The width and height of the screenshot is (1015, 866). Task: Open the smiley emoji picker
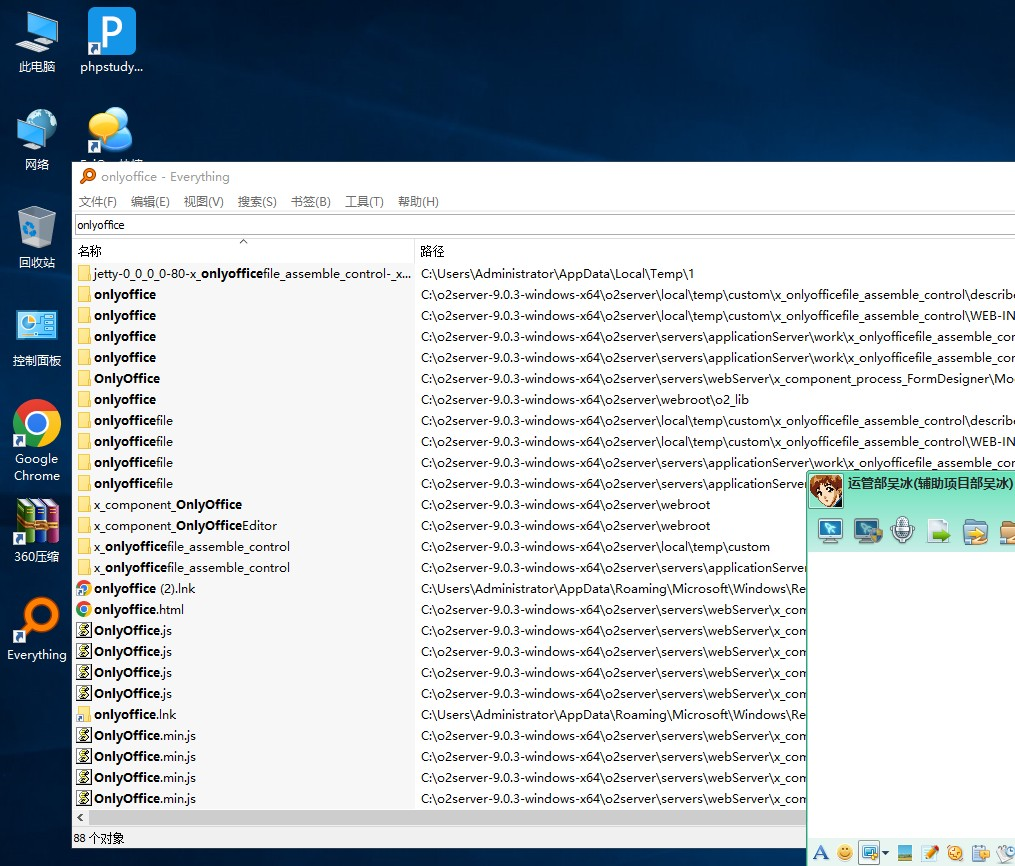click(845, 853)
